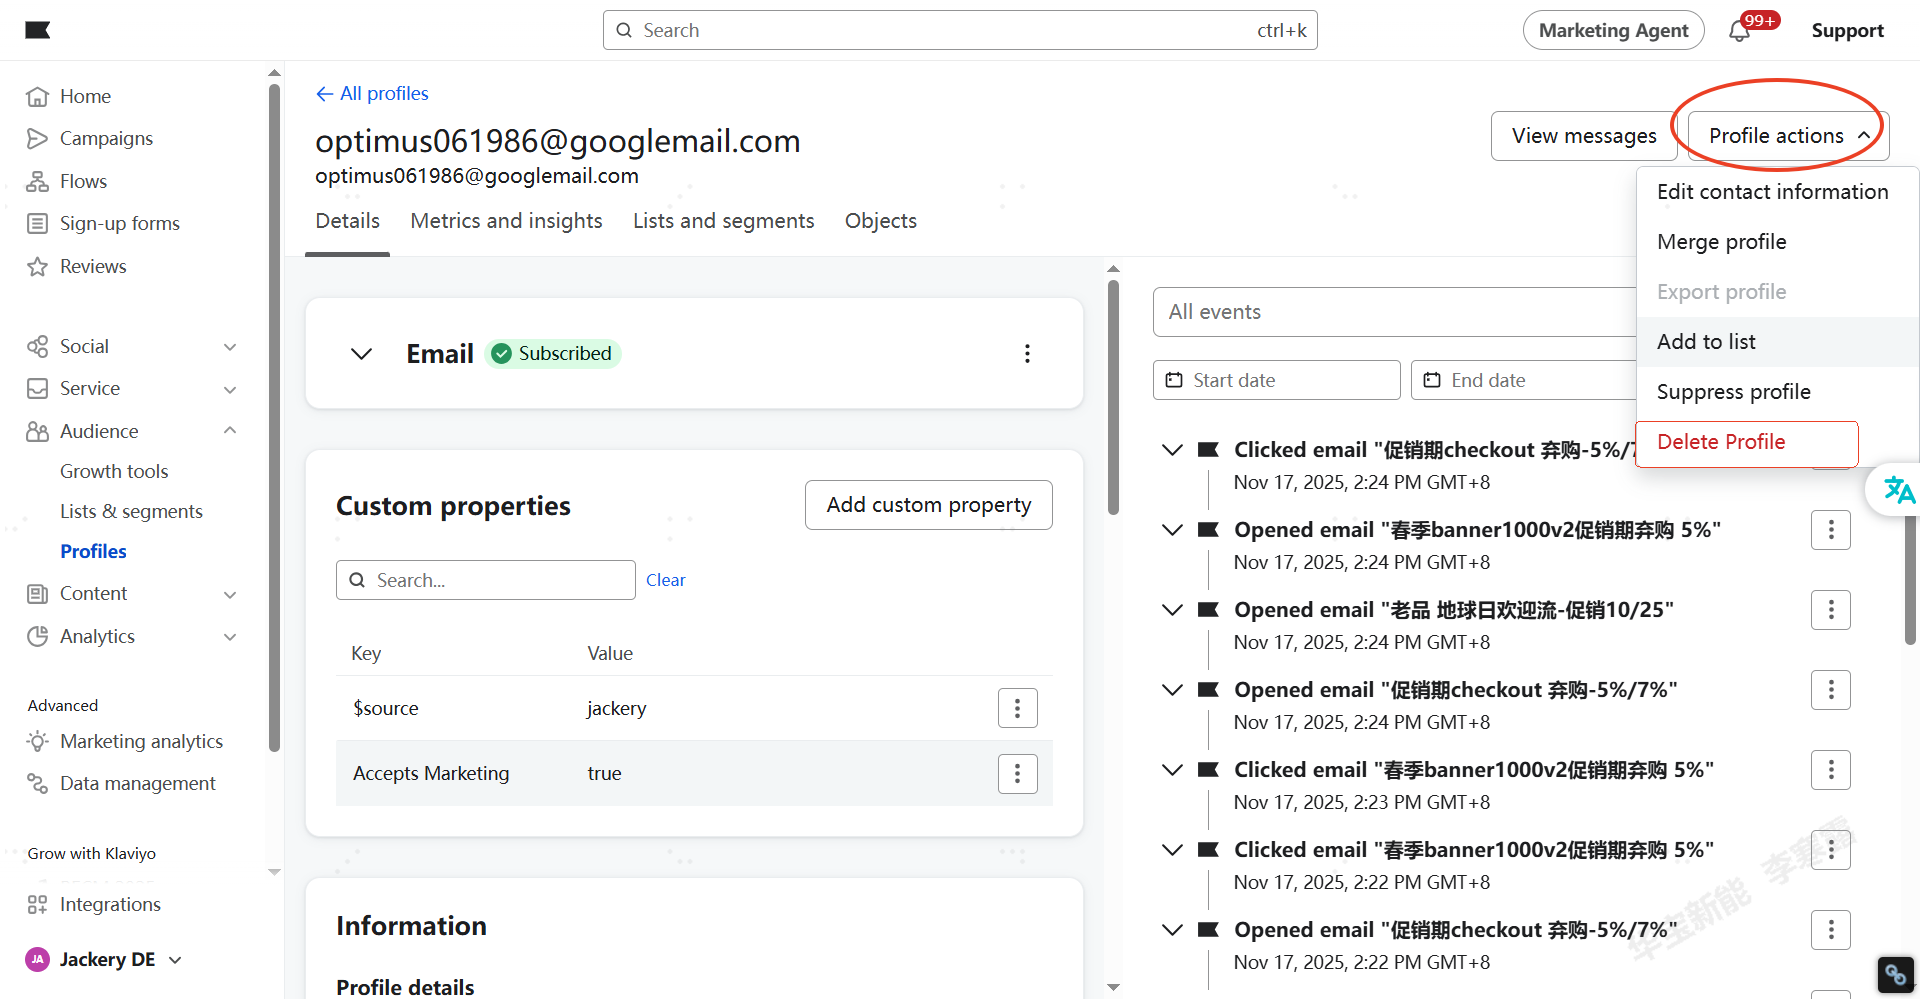Expand the Service menu
The image size is (1920, 999).
tap(230, 389)
